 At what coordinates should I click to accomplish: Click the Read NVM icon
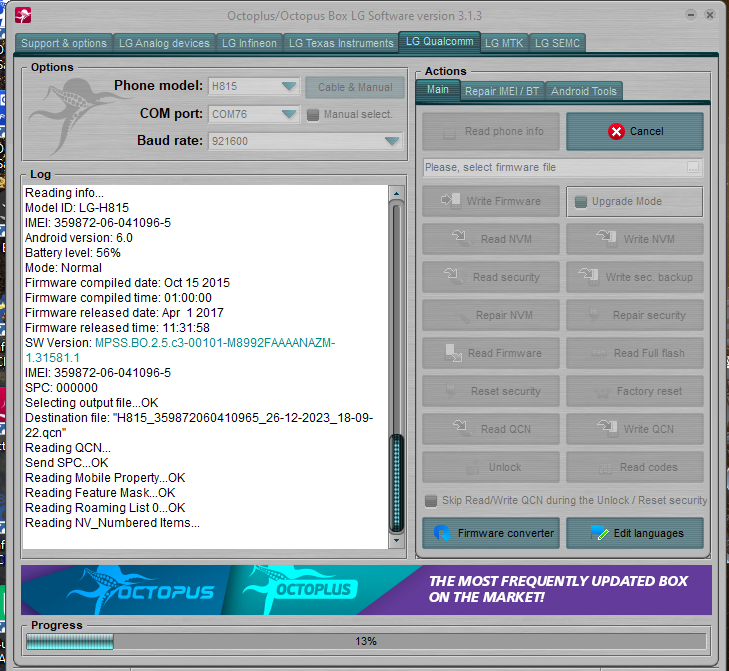[x=461, y=239]
